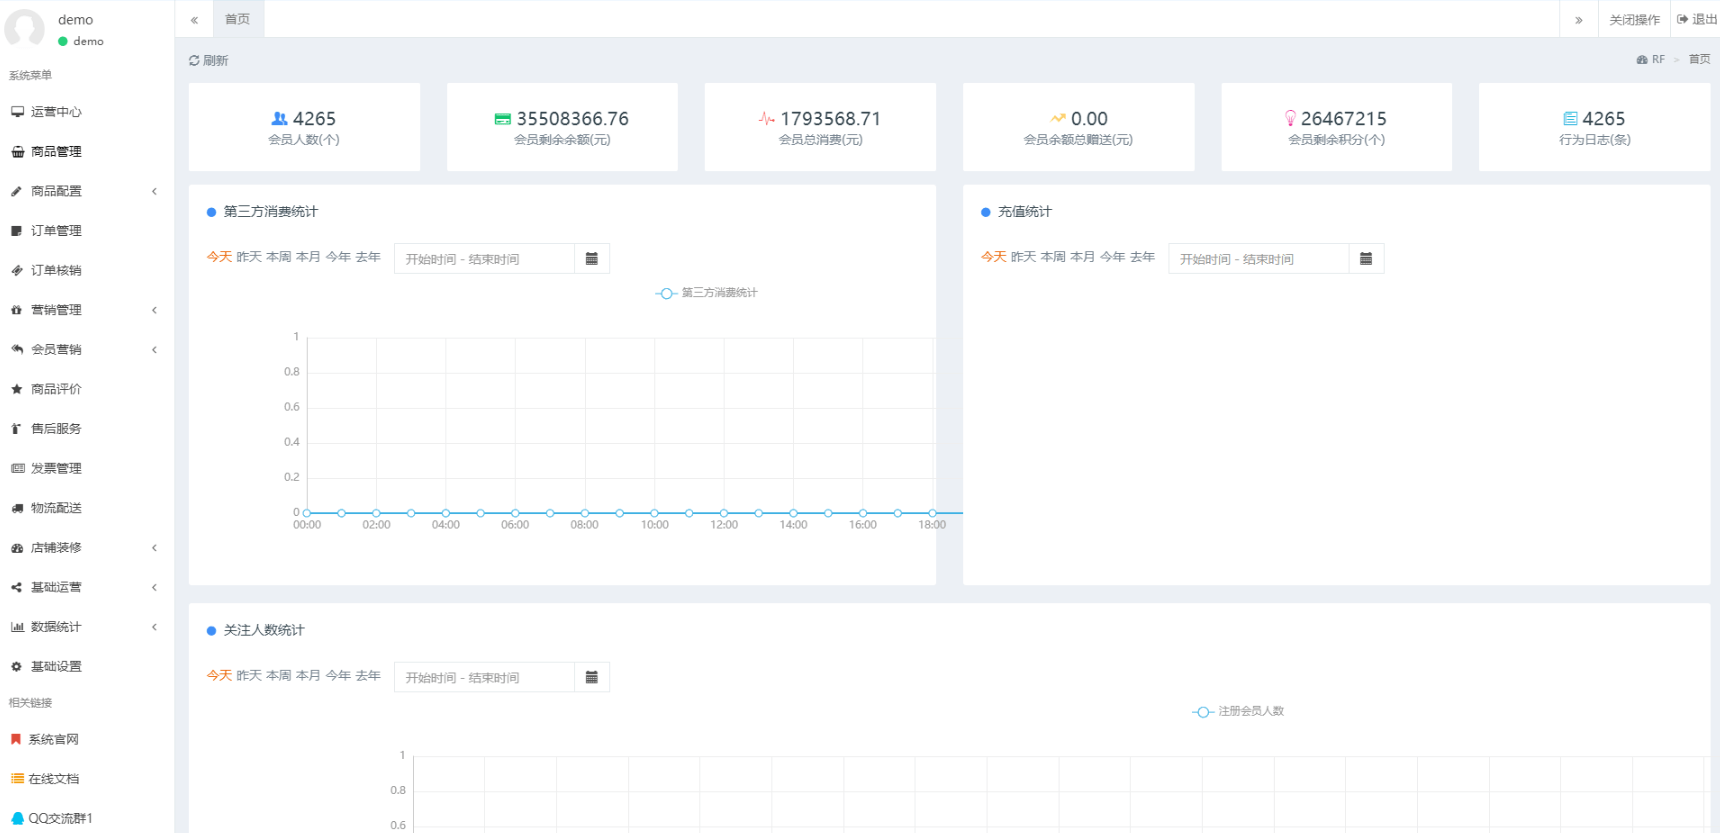Image resolution: width=1720 pixels, height=833 pixels.
Task: Click the 数据统计 bar chart icon
Action: click(17, 627)
